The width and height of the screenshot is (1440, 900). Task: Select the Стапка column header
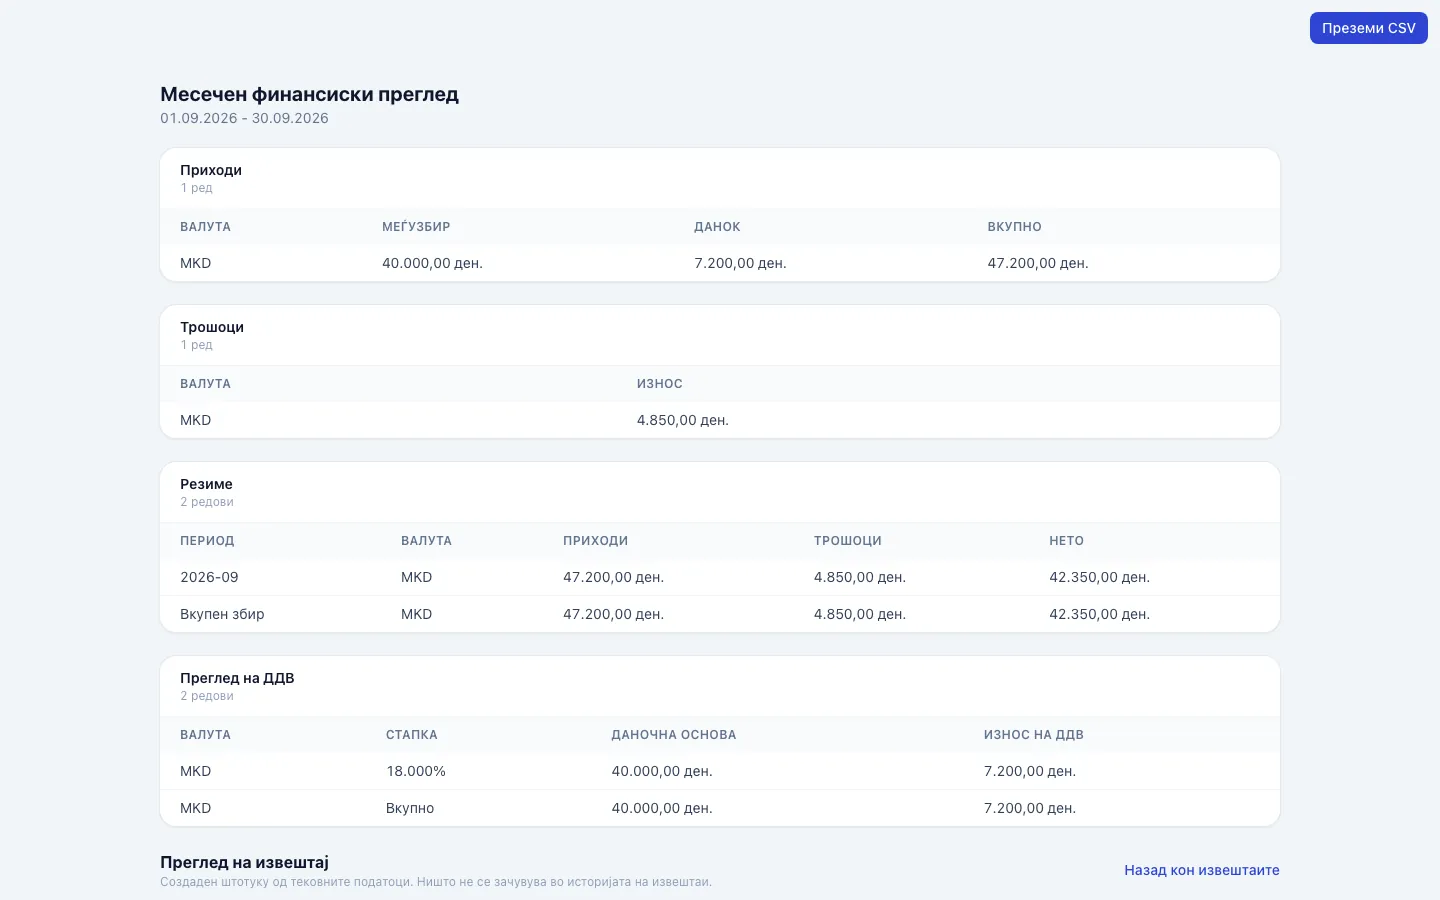click(x=411, y=735)
